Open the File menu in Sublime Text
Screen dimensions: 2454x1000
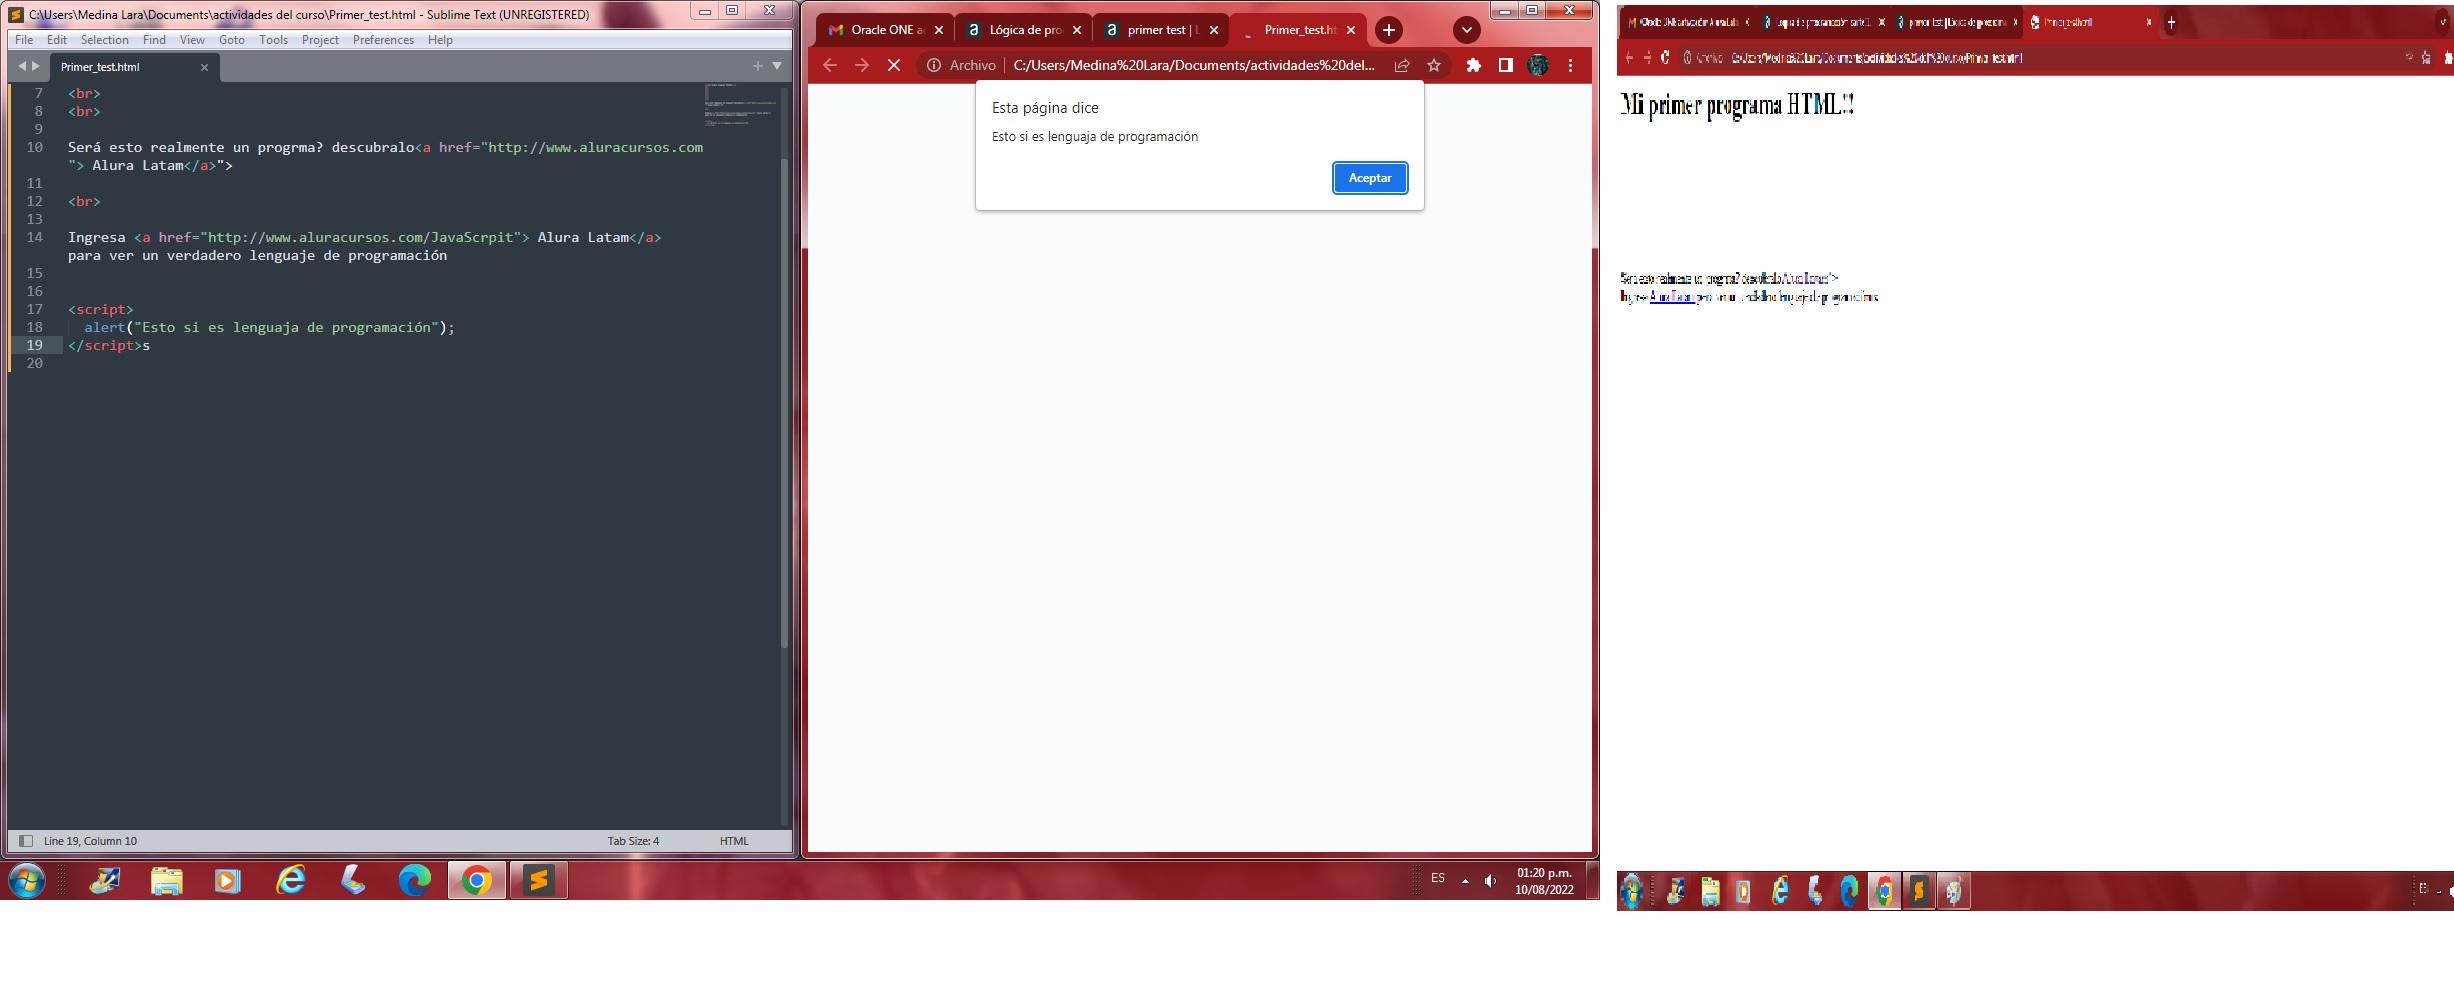click(x=24, y=40)
